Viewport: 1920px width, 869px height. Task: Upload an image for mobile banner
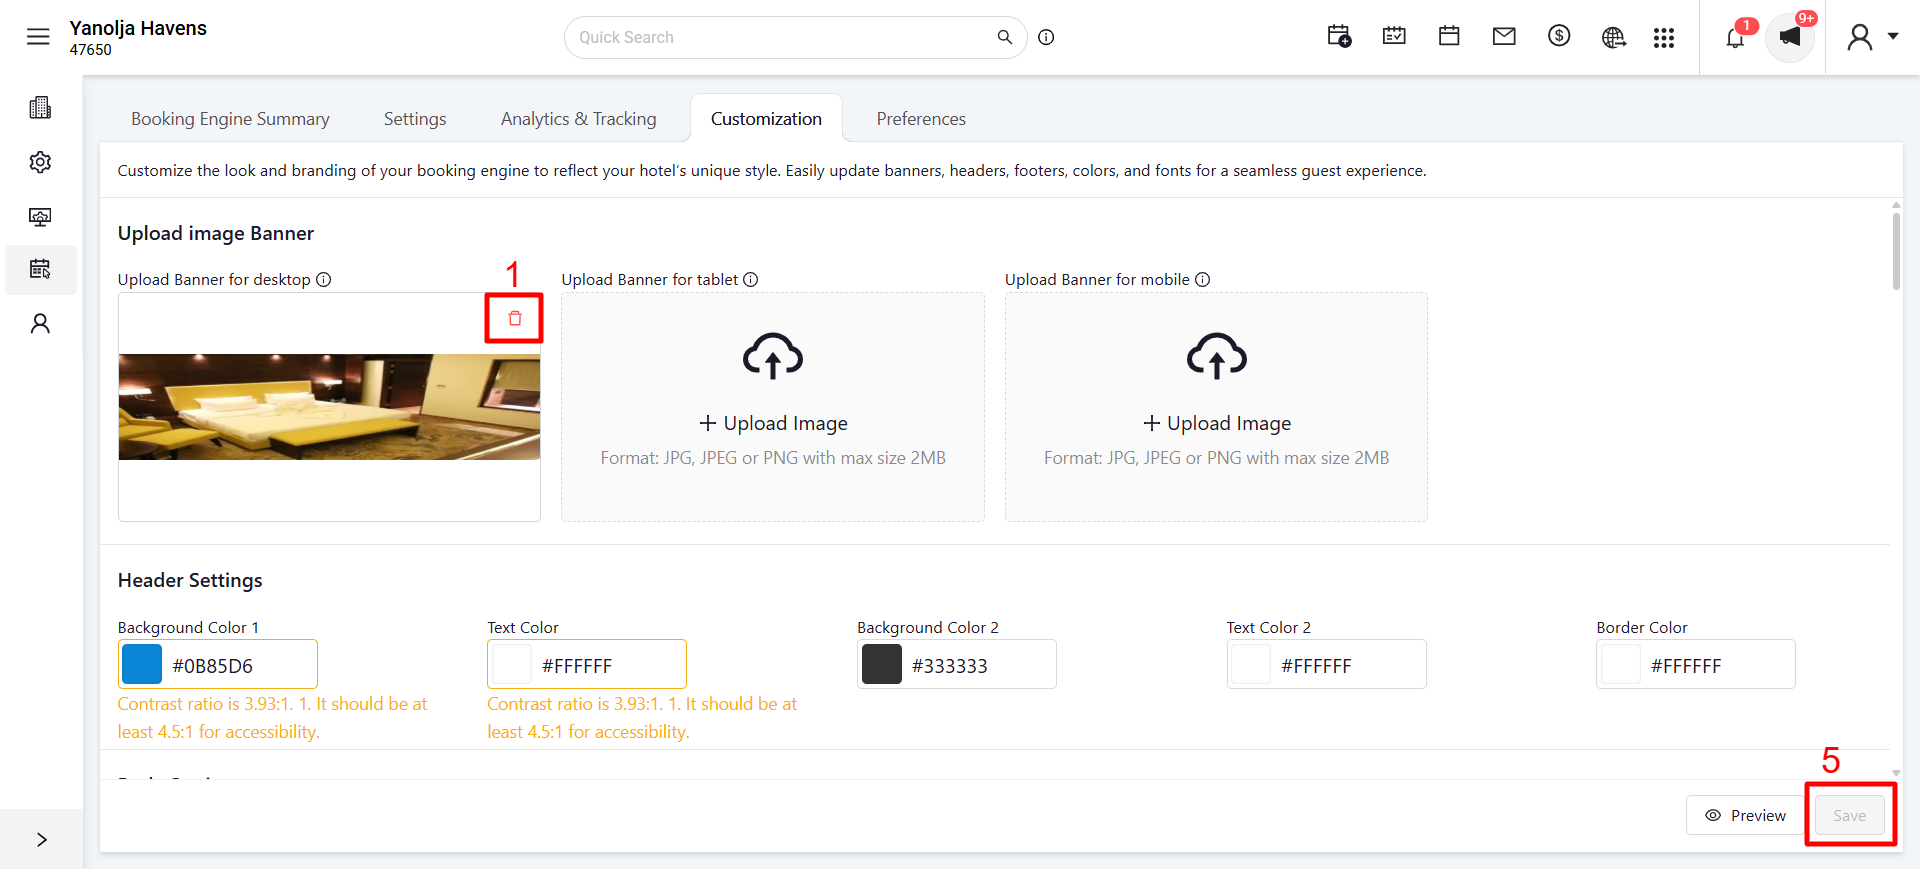pyautogui.click(x=1217, y=423)
